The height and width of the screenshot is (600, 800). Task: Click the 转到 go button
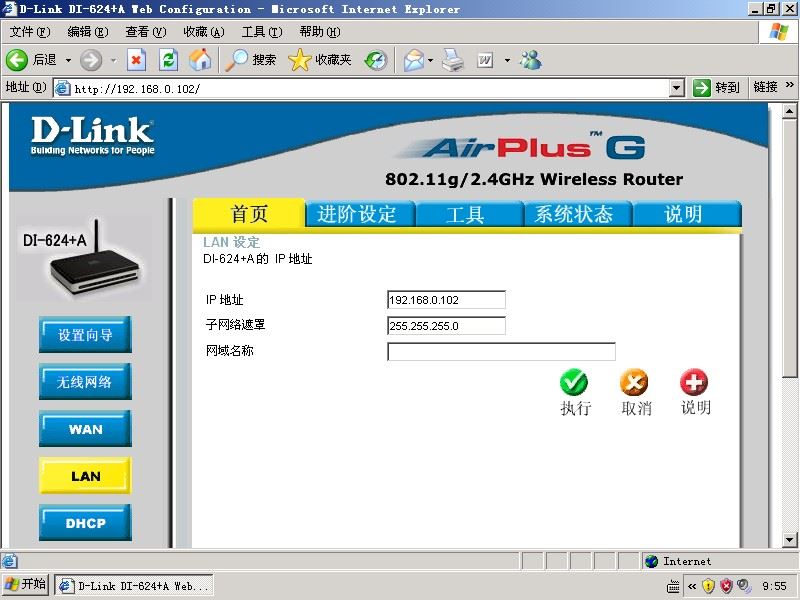point(717,88)
